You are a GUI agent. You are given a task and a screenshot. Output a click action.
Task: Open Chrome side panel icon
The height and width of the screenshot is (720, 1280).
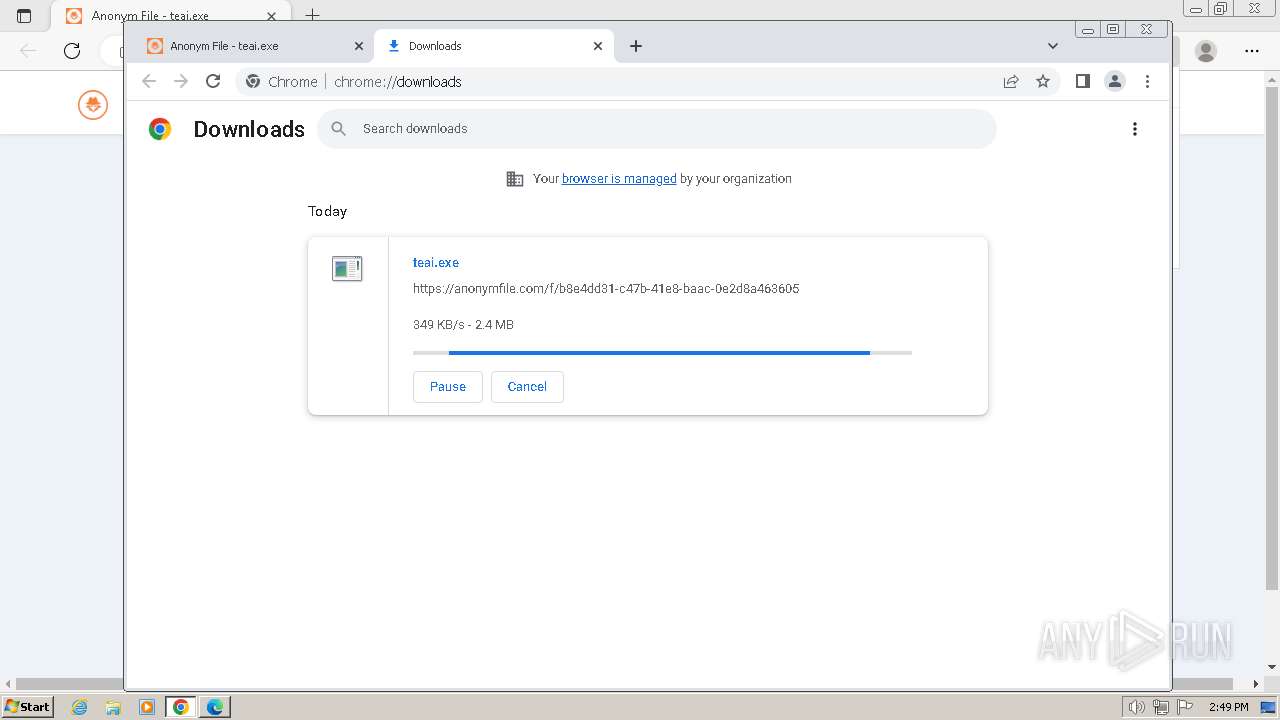point(1082,82)
